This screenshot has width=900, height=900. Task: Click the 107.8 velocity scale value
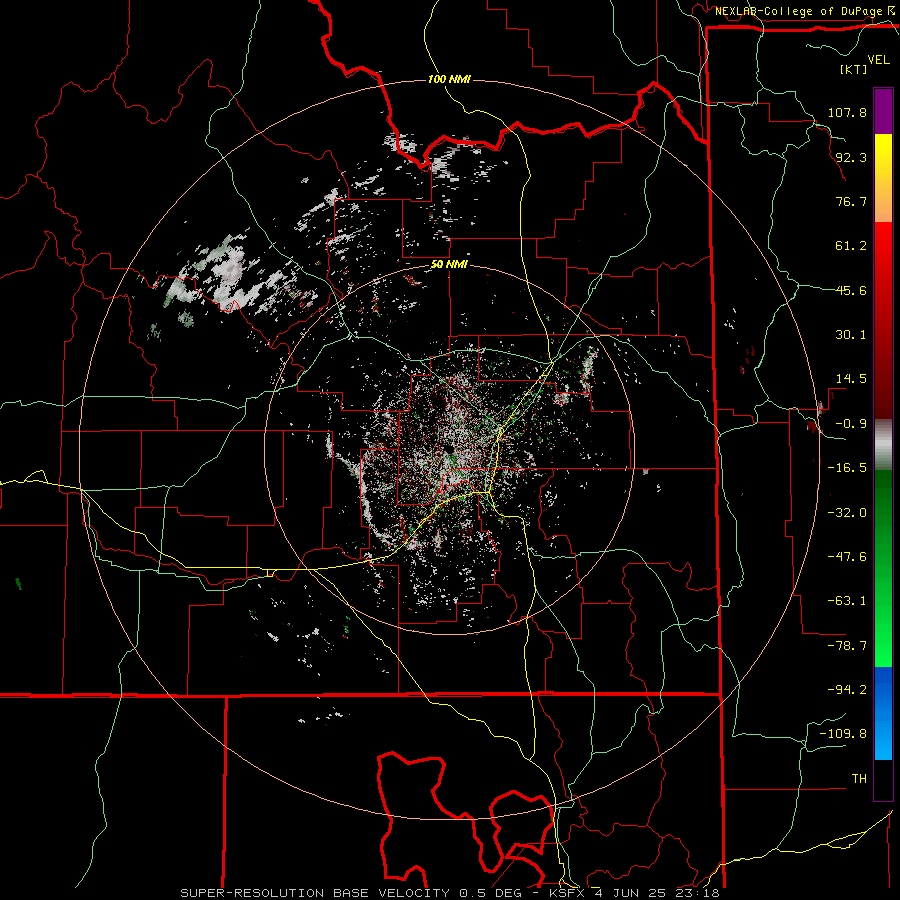point(847,112)
